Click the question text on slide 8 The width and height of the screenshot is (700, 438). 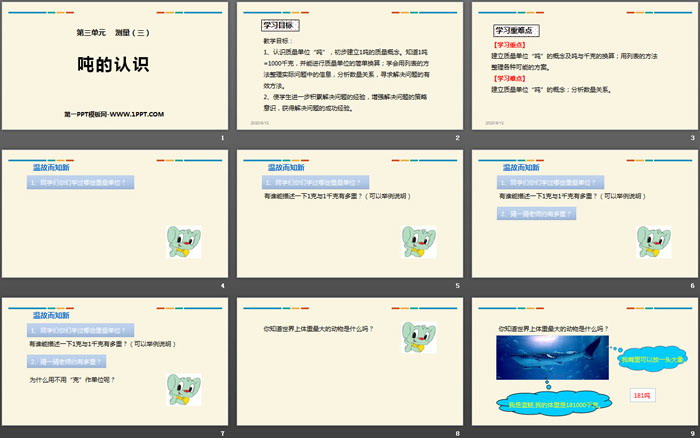coord(318,328)
